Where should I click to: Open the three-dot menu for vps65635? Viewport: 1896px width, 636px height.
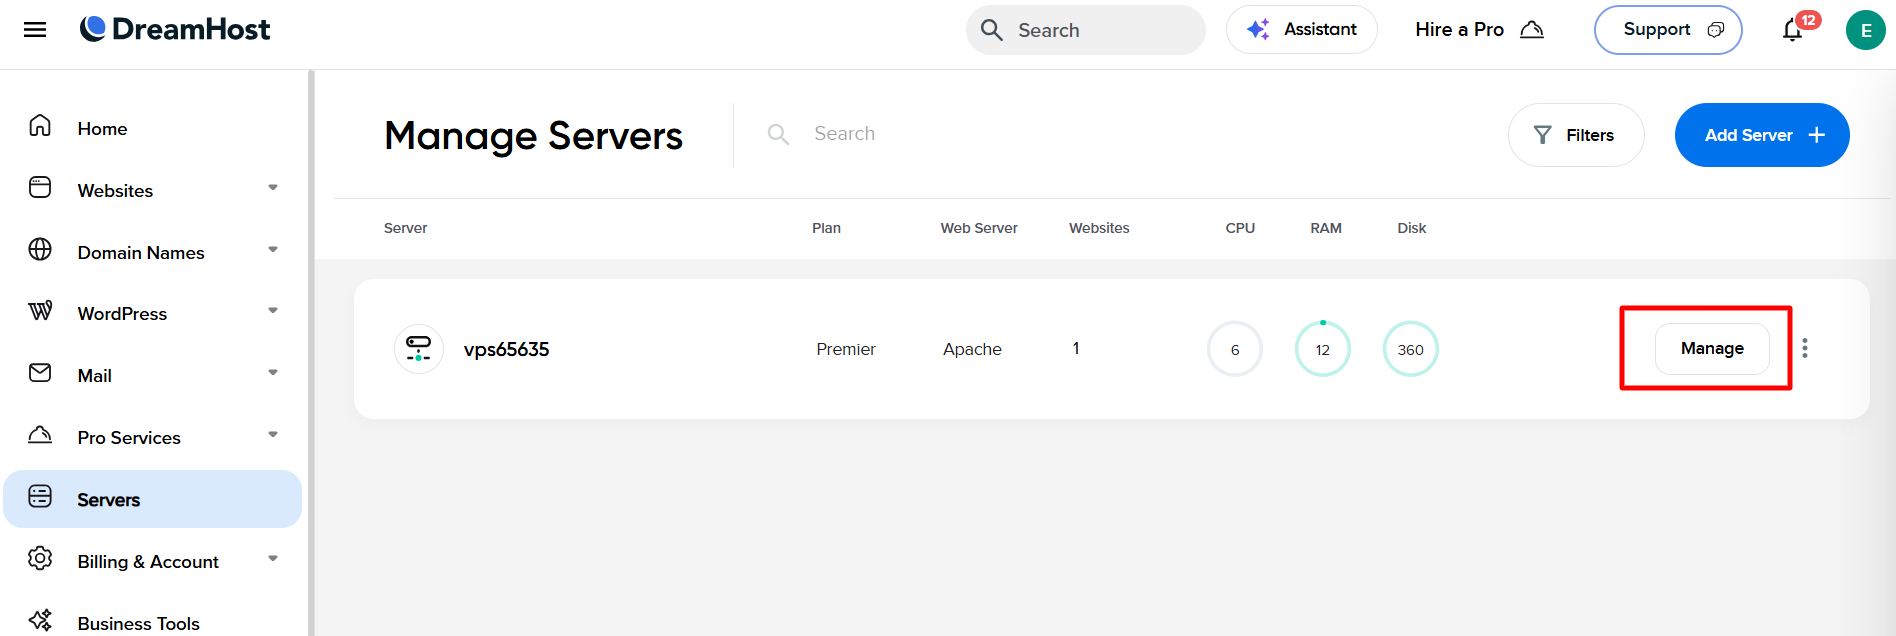(1805, 348)
